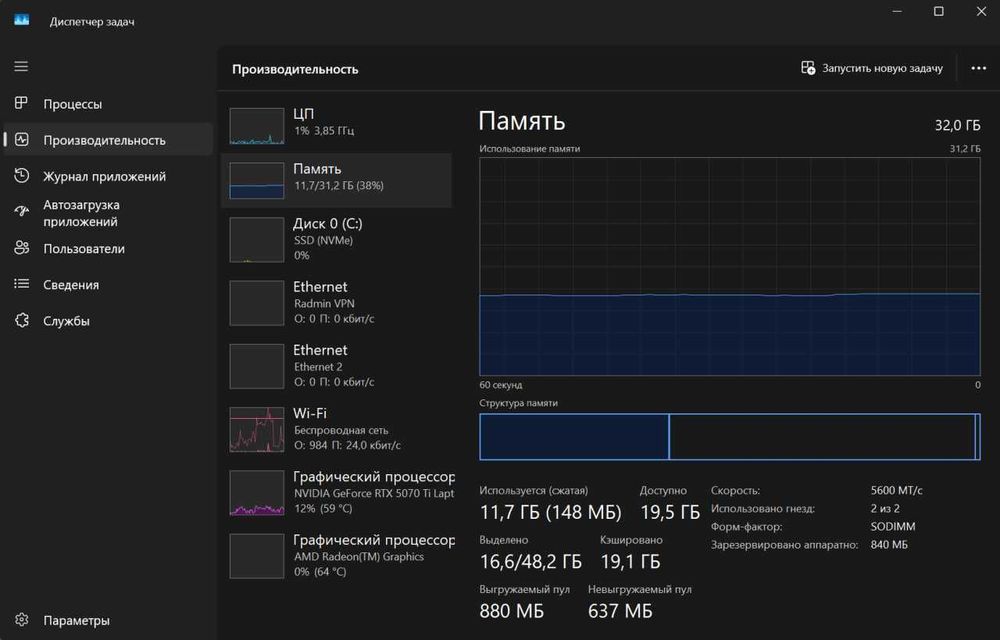Go to the Пользователи page
This screenshot has width=1000, height=640.
coord(108,249)
